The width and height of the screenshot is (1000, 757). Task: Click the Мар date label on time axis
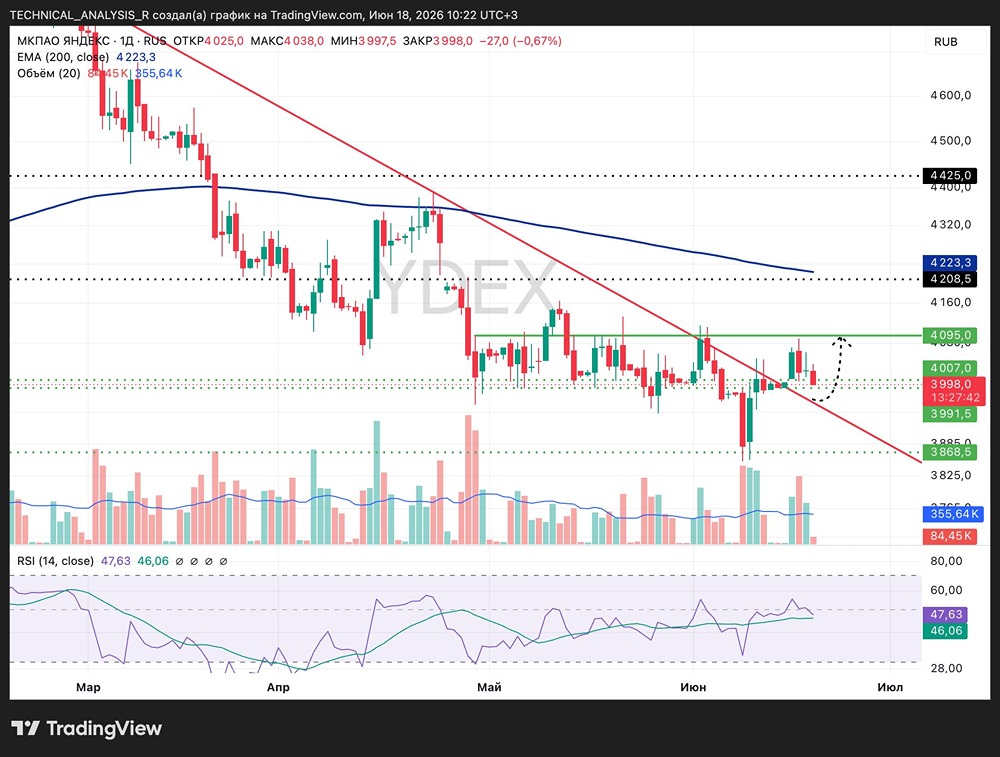88,687
